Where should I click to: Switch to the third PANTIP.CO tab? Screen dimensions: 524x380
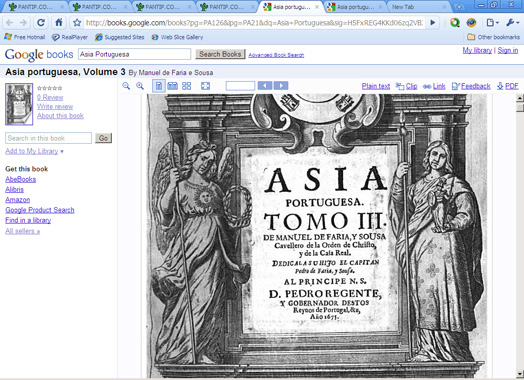tap(163, 7)
